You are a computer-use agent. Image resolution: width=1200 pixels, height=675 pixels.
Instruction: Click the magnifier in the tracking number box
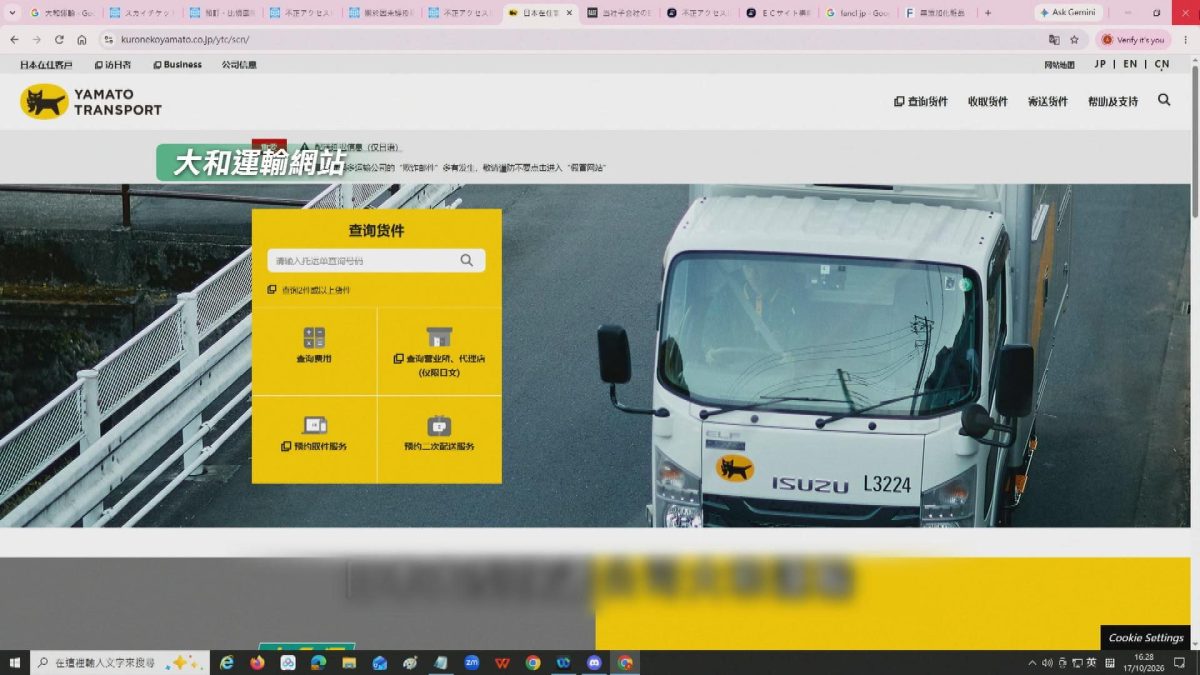click(x=467, y=260)
